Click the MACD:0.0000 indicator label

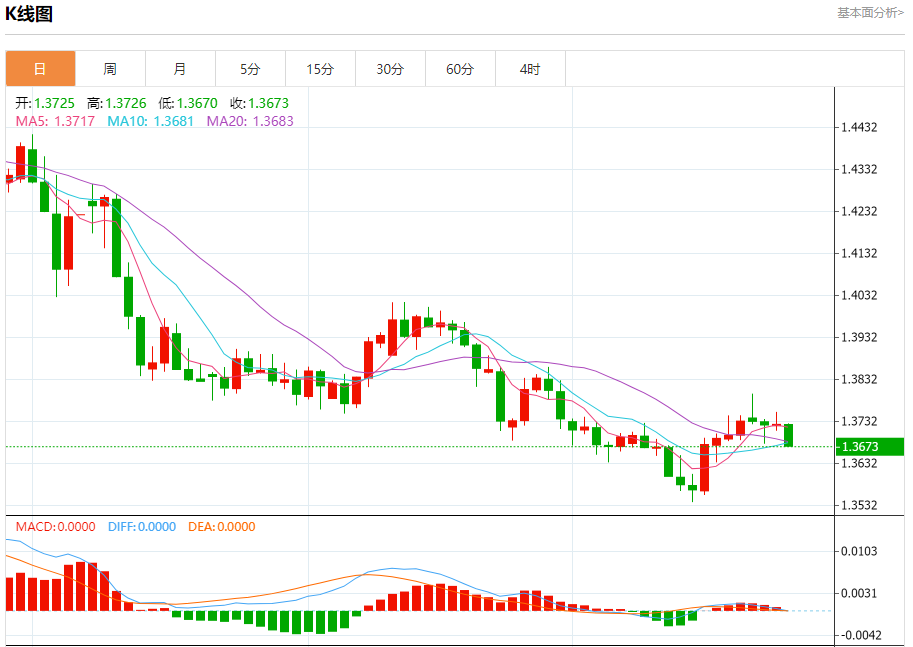click(55, 526)
